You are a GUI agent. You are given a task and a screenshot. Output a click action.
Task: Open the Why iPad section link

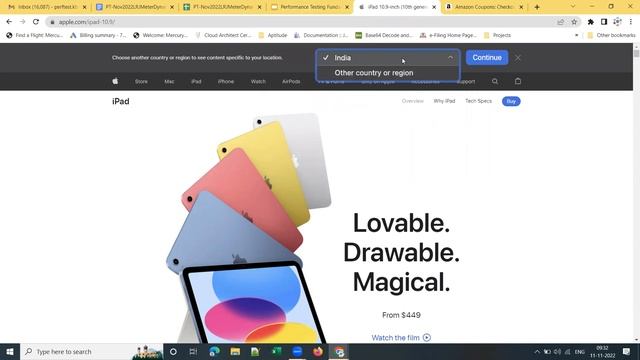(x=444, y=101)
